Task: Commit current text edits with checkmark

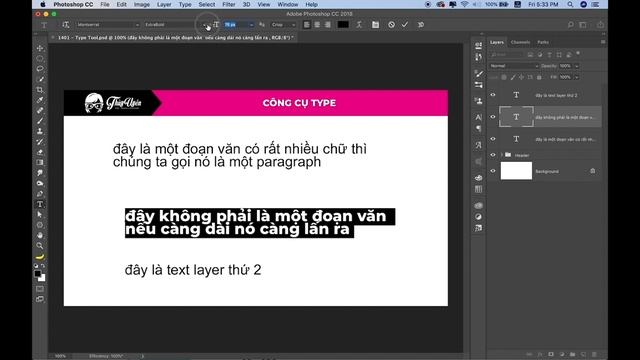Action: 404,25
